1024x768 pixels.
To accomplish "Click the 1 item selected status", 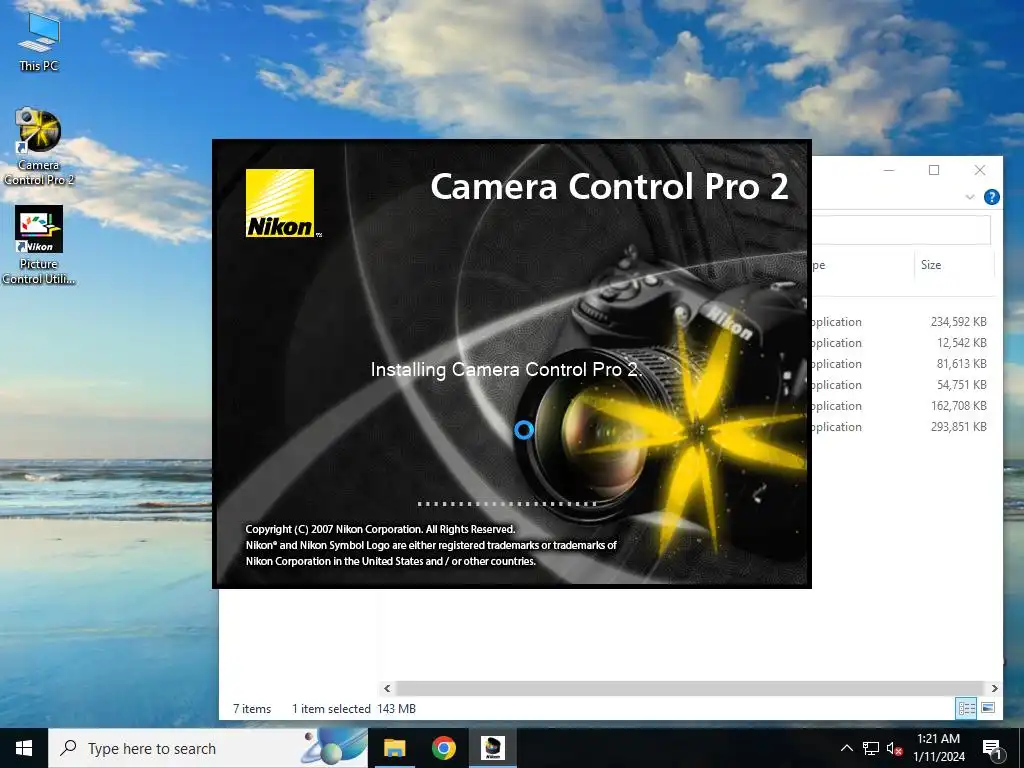I will 331,709.
